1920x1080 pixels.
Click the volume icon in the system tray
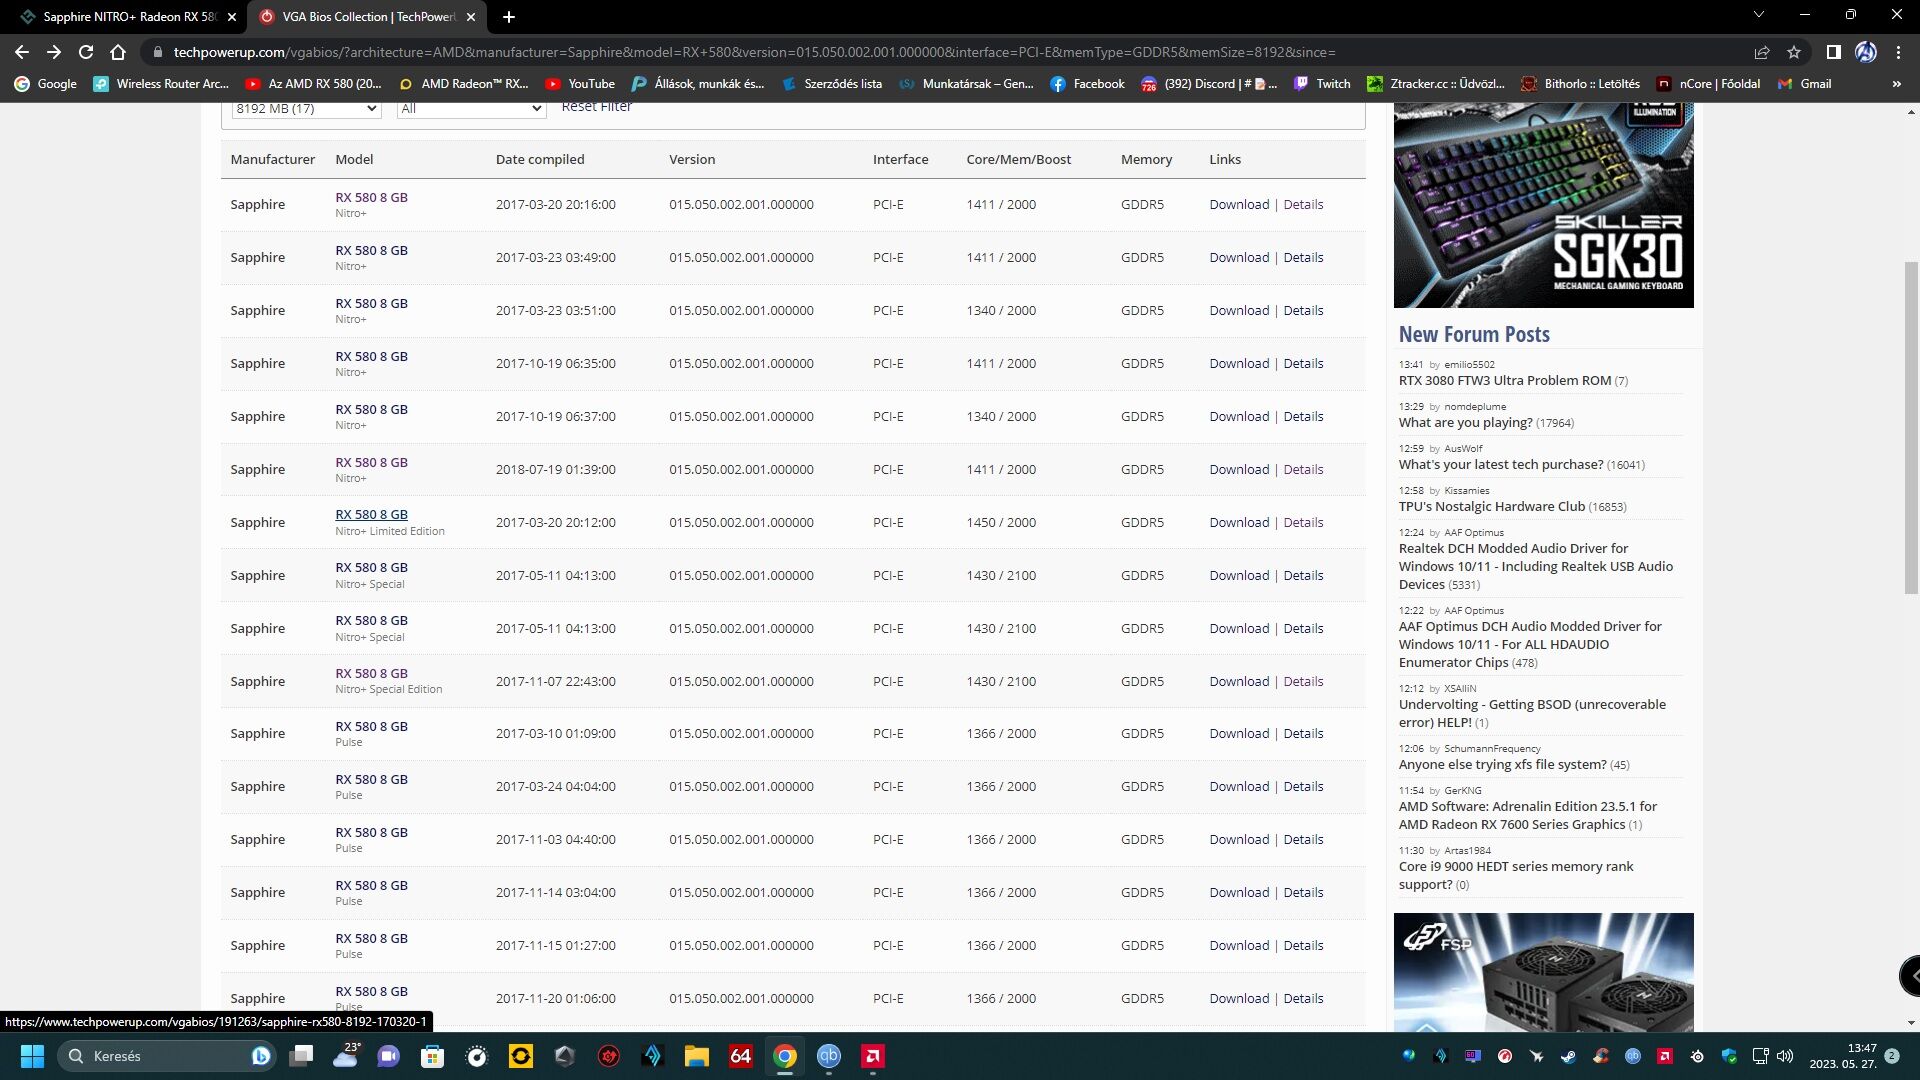click(1785, 1056)
